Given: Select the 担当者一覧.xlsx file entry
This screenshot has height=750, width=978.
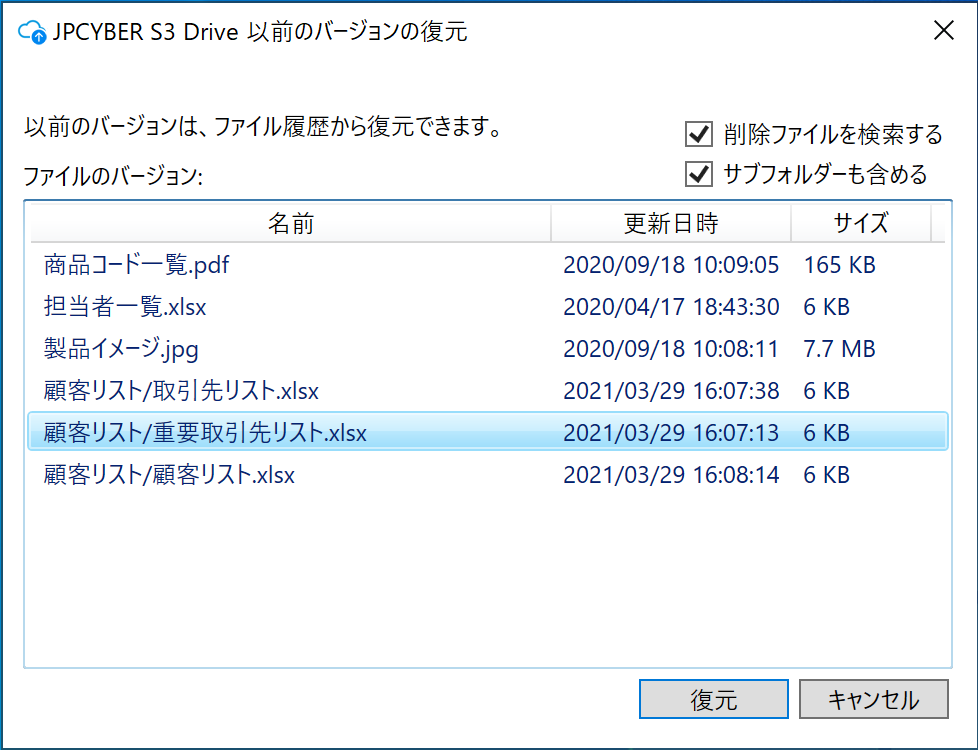Looking at the screenshot, I should click(x=125, y=307).
